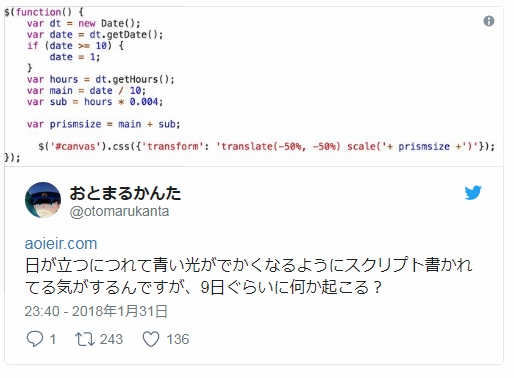Click the retweet count 243

[x=111, y=339]
